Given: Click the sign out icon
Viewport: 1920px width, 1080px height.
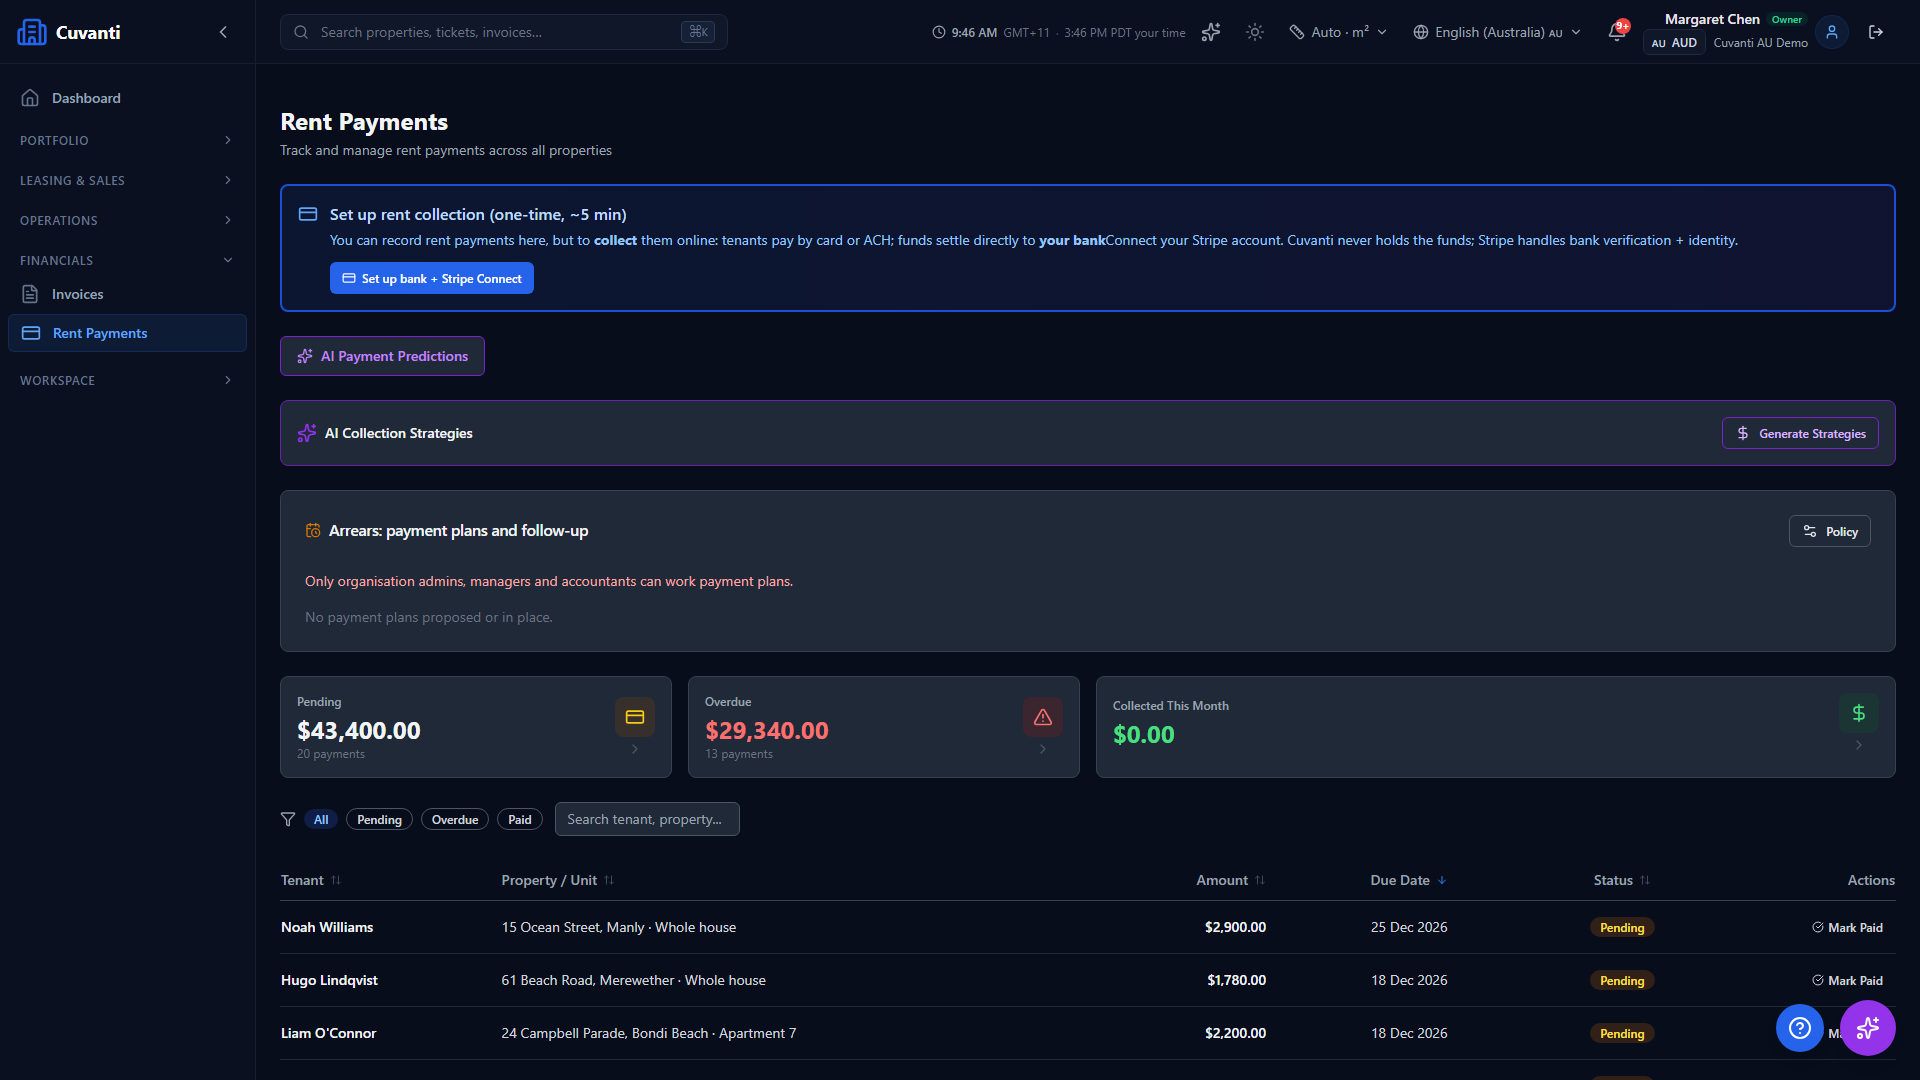Looking at the screenshot, I should 1876,32.
